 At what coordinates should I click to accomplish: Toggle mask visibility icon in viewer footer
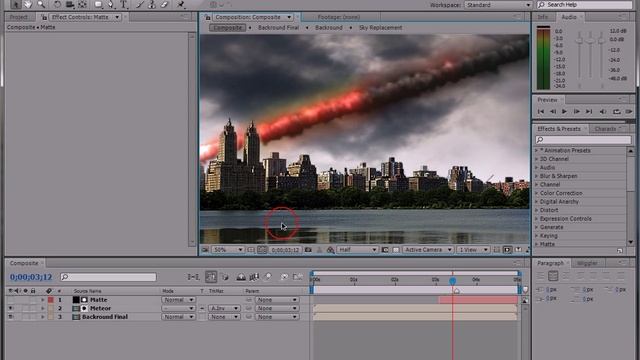coord(262,249)
